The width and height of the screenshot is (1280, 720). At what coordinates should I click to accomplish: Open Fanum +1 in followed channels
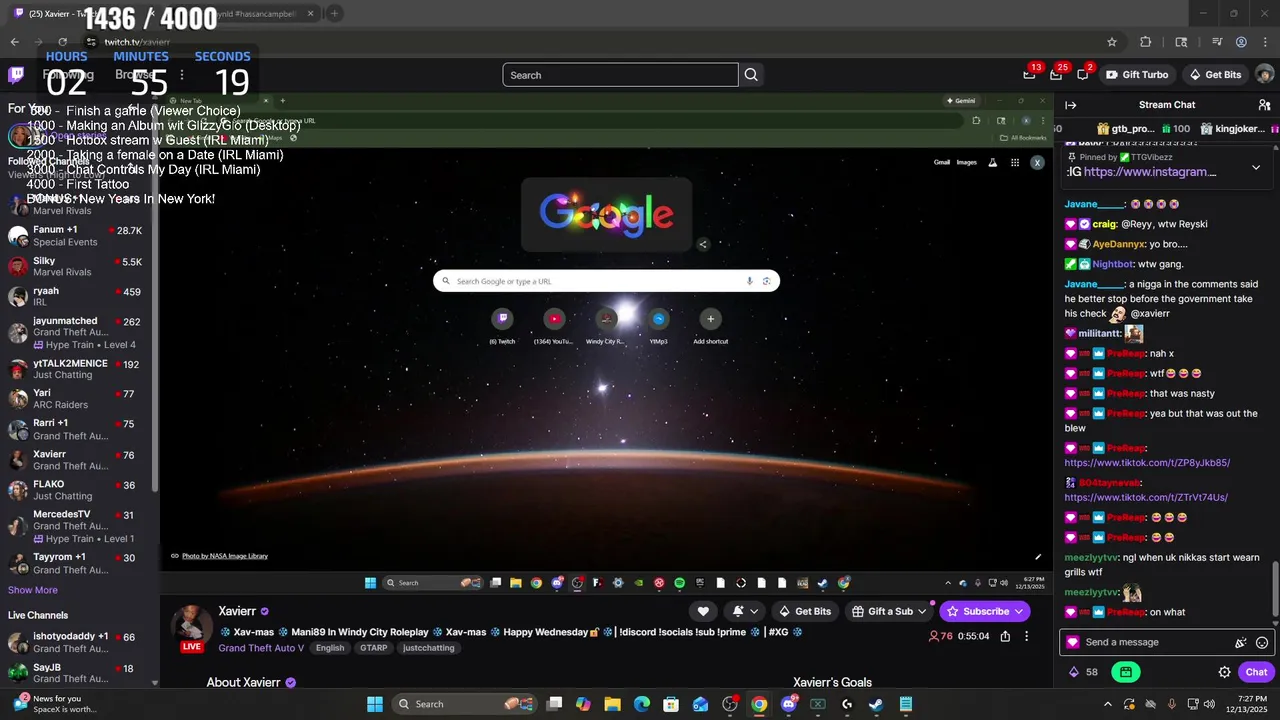pyautogui.click(x=78, y=236)
